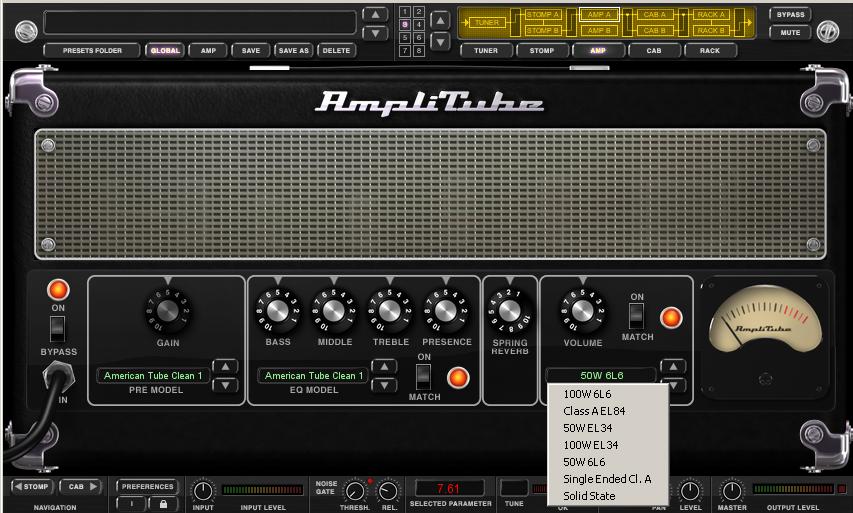Select next Pre Model with down arrow
The width and height of the screenshot is (853, 513).
pyautogui.click(x=225, y=385)
